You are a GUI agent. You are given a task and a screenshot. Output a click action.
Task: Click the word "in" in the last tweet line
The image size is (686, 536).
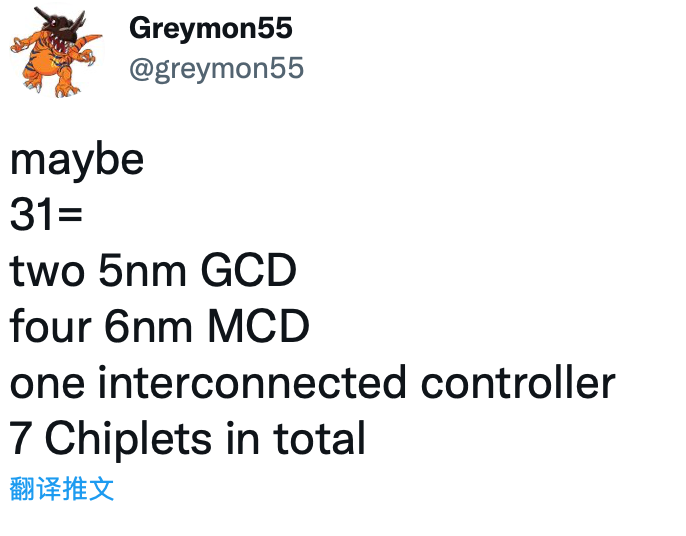tap(243, 437)
